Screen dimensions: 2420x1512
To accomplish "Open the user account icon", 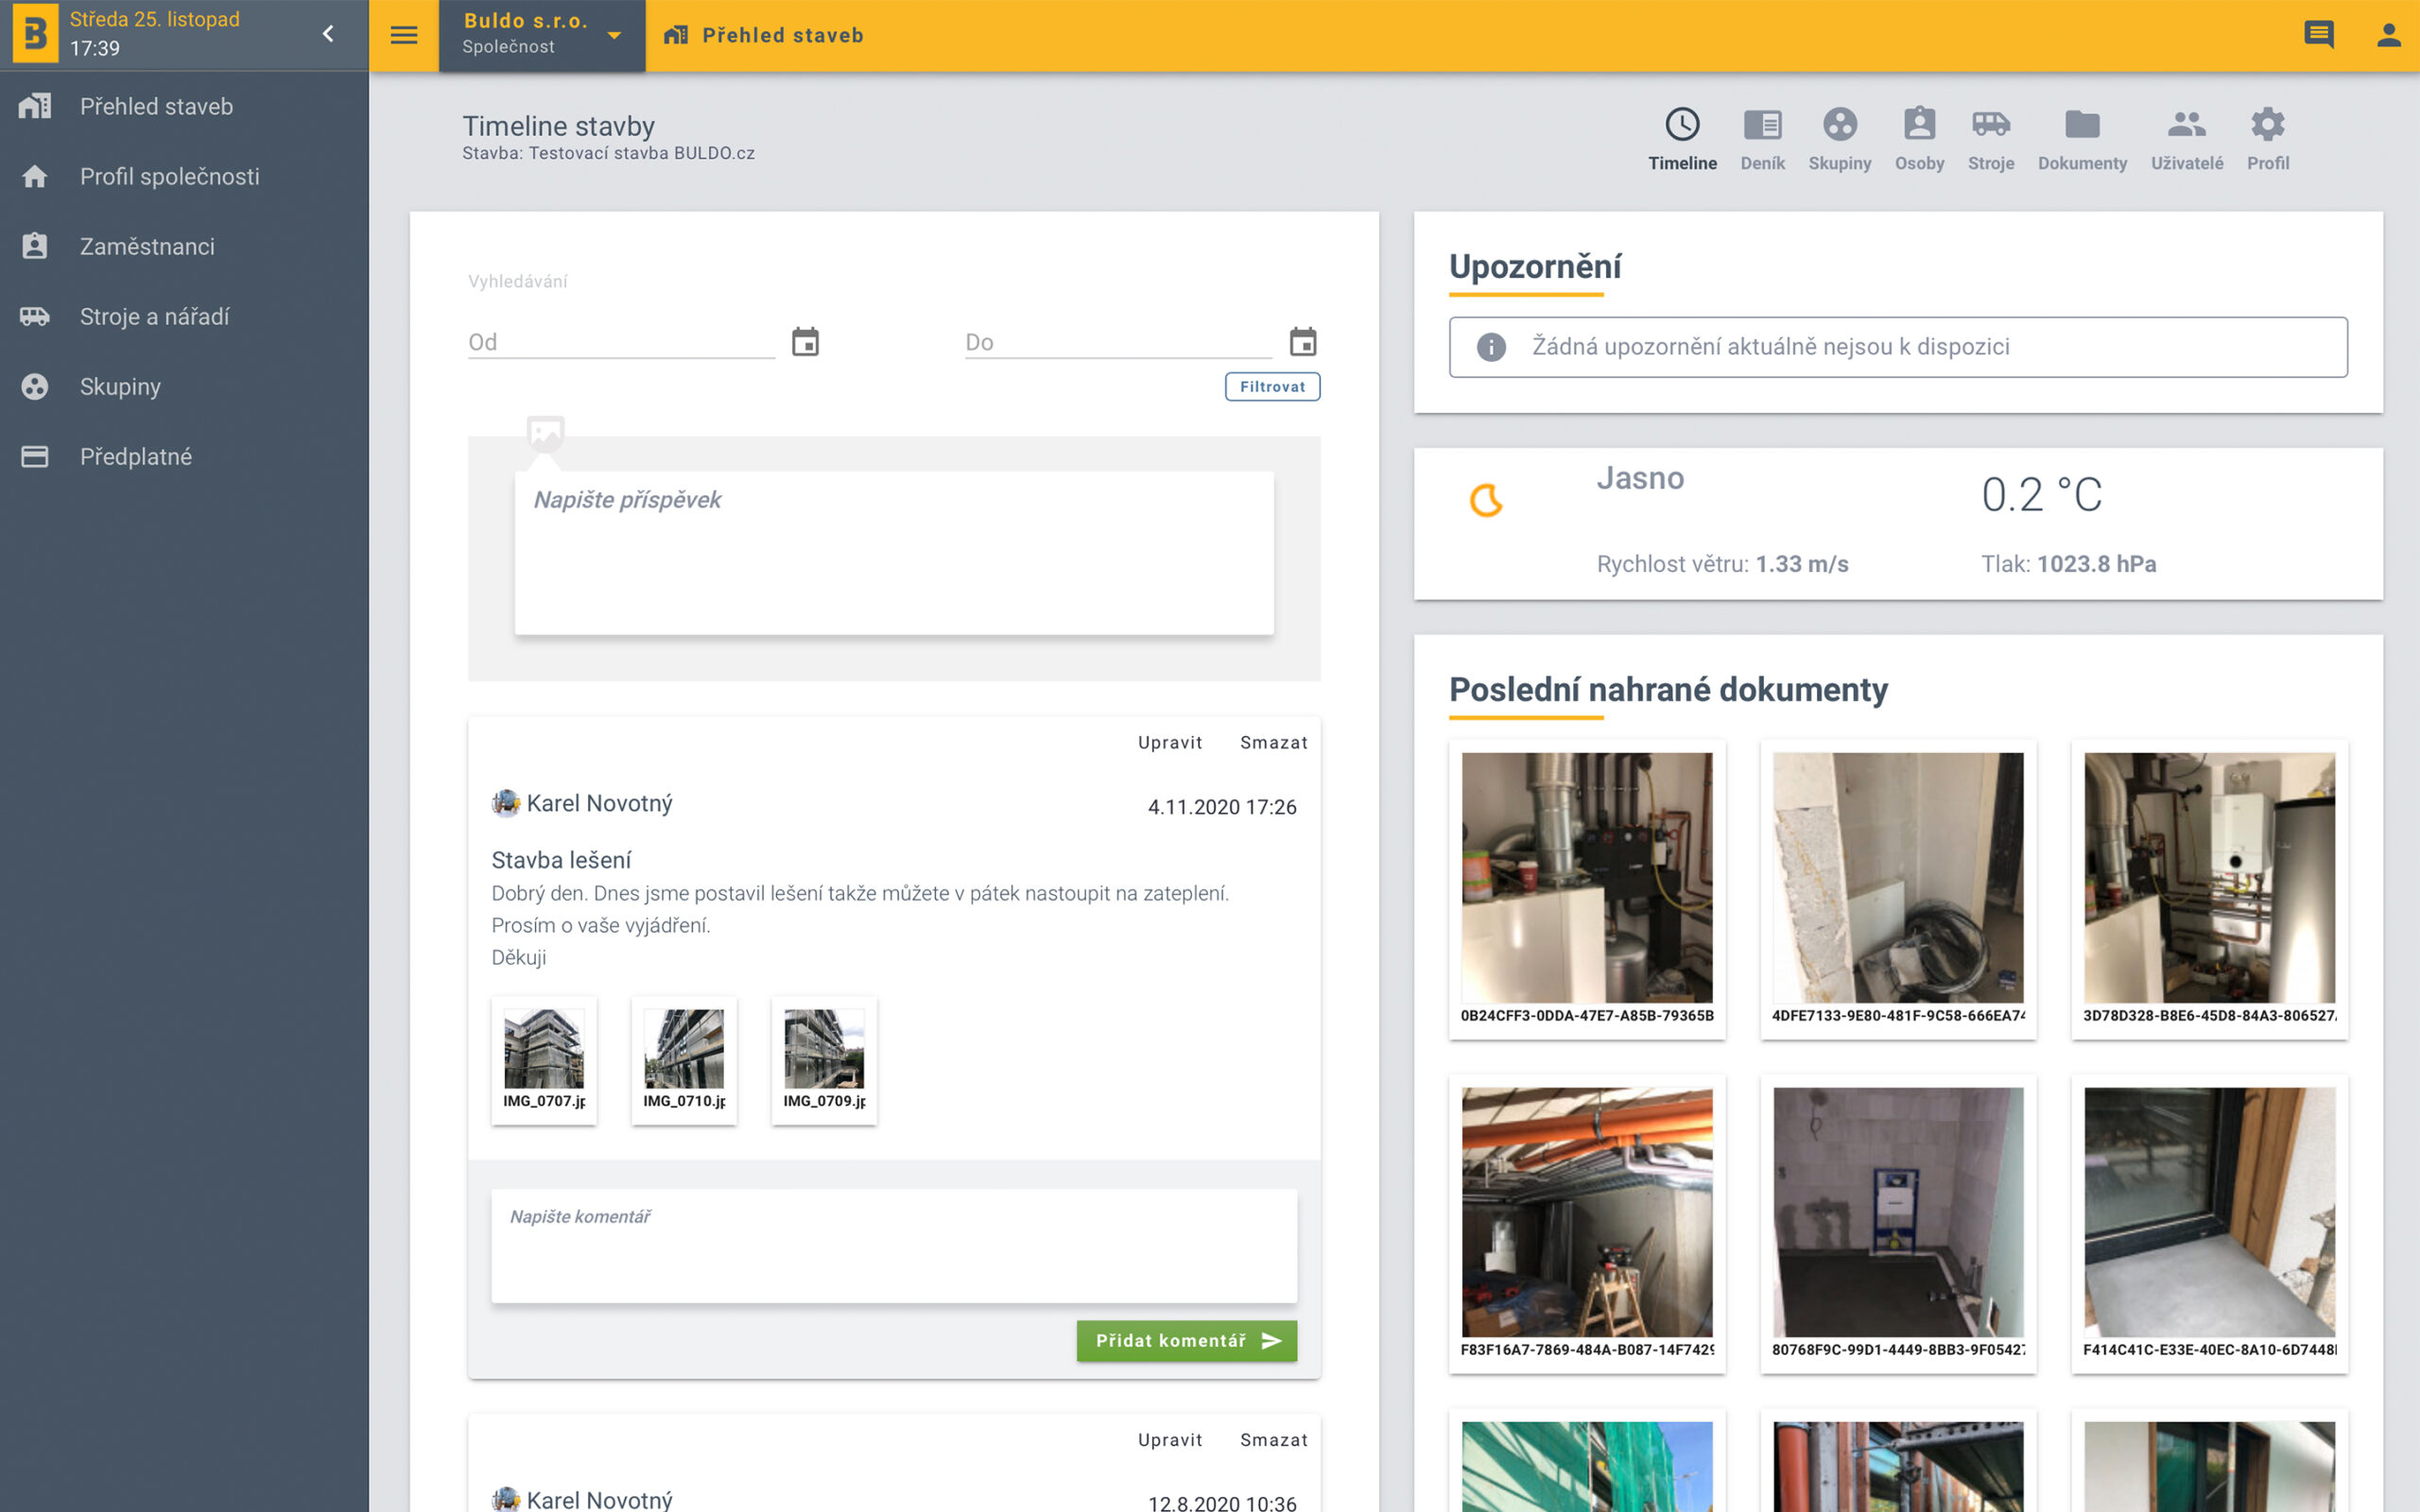I will (x=2389, y=35).
